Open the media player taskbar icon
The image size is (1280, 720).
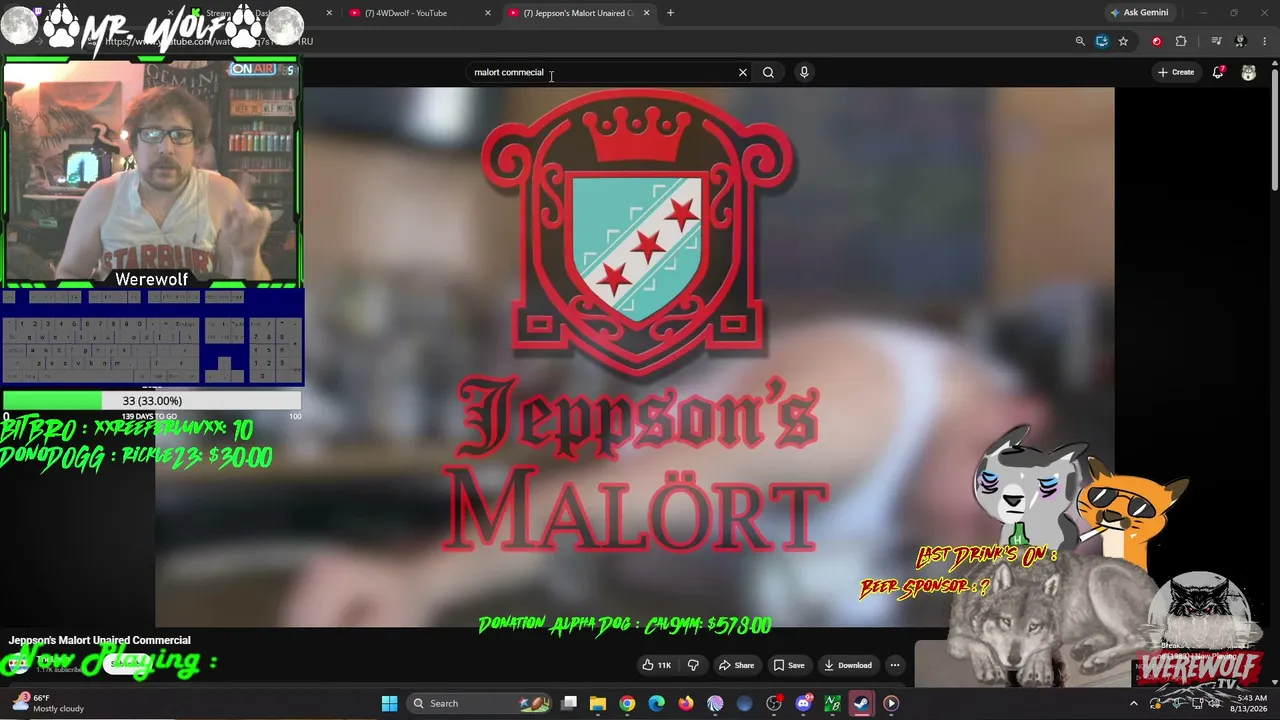pyautogui.click(x=891, y=703)
